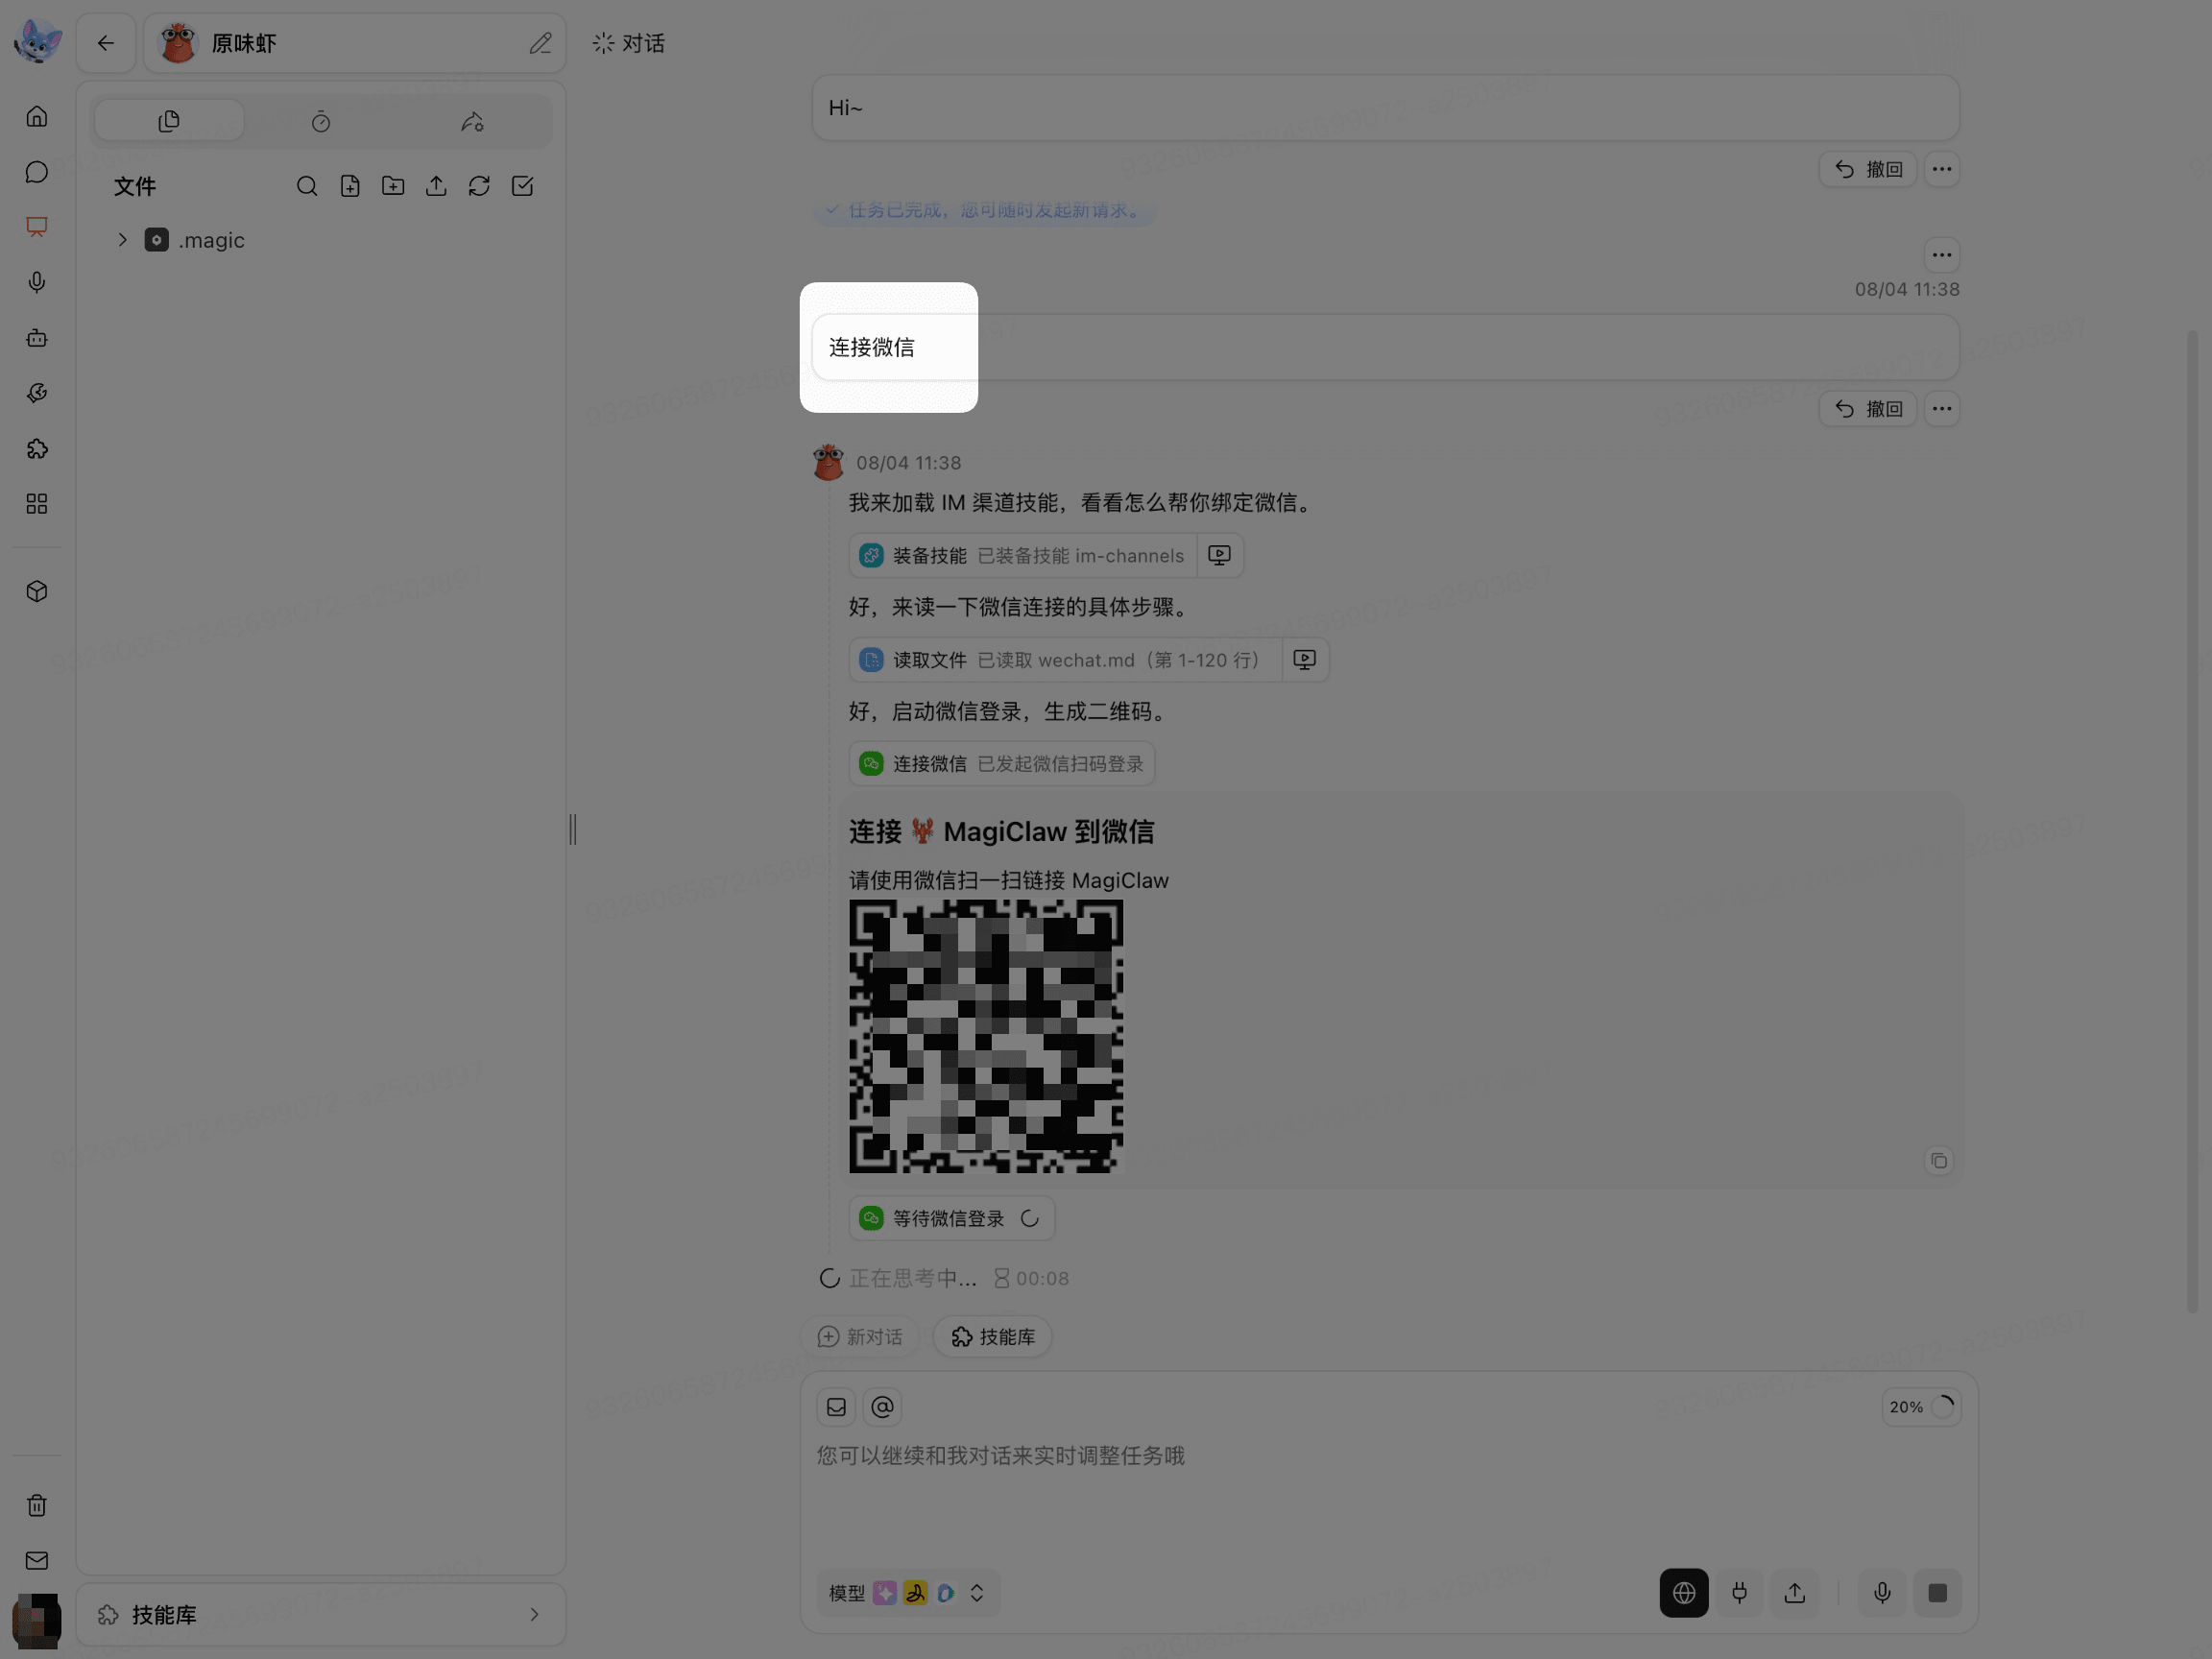Open the trash bin icon in sidebar

[37, 1505]
